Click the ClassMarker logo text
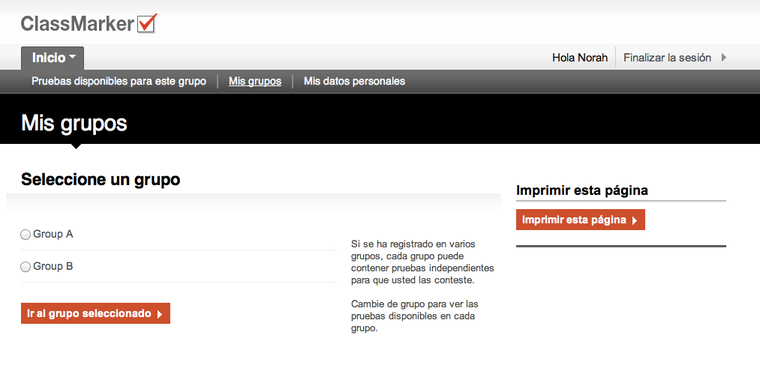The width and height of the screenshot is (760, 368). [77, 24]
